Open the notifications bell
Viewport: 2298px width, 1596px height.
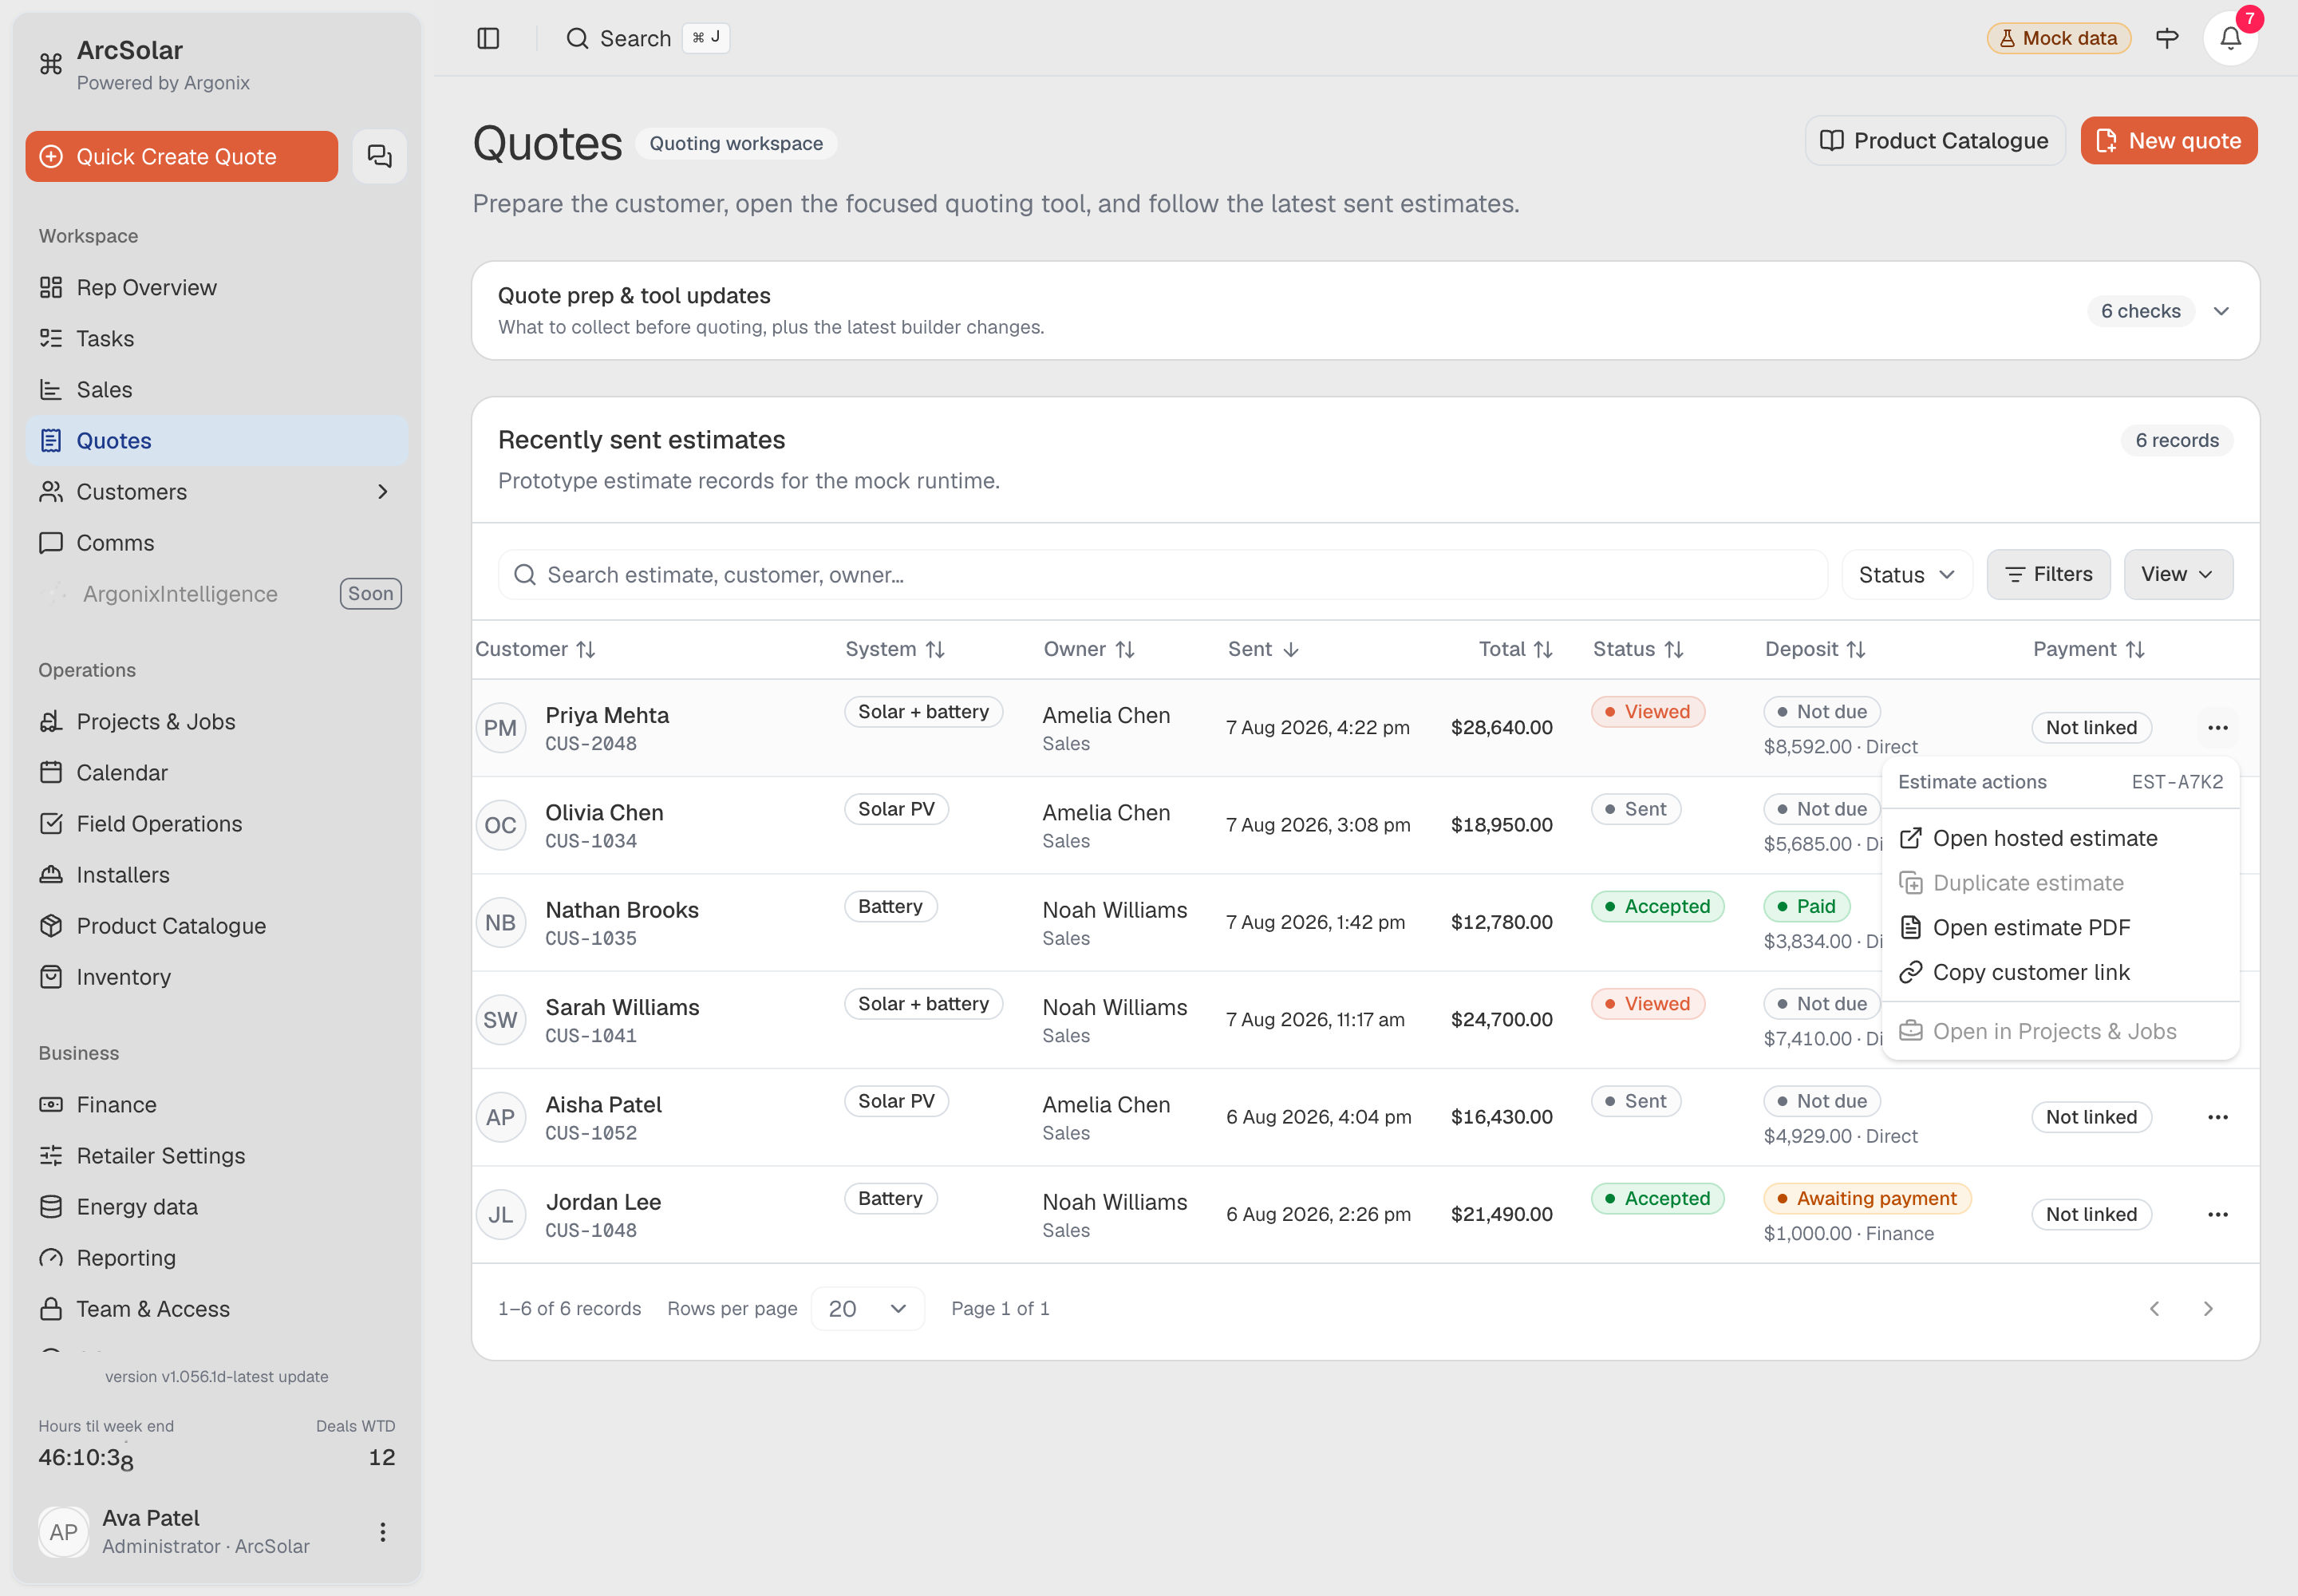(2230, 38)
